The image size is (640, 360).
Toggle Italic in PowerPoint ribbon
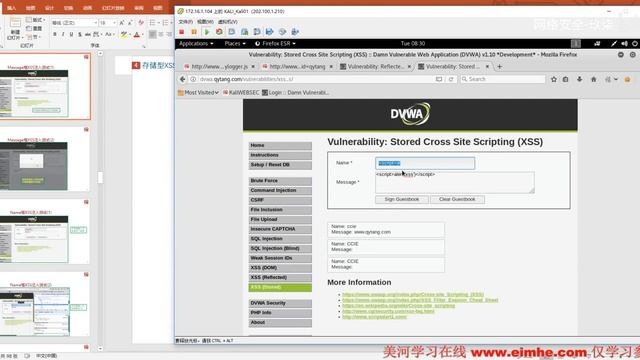63,35
